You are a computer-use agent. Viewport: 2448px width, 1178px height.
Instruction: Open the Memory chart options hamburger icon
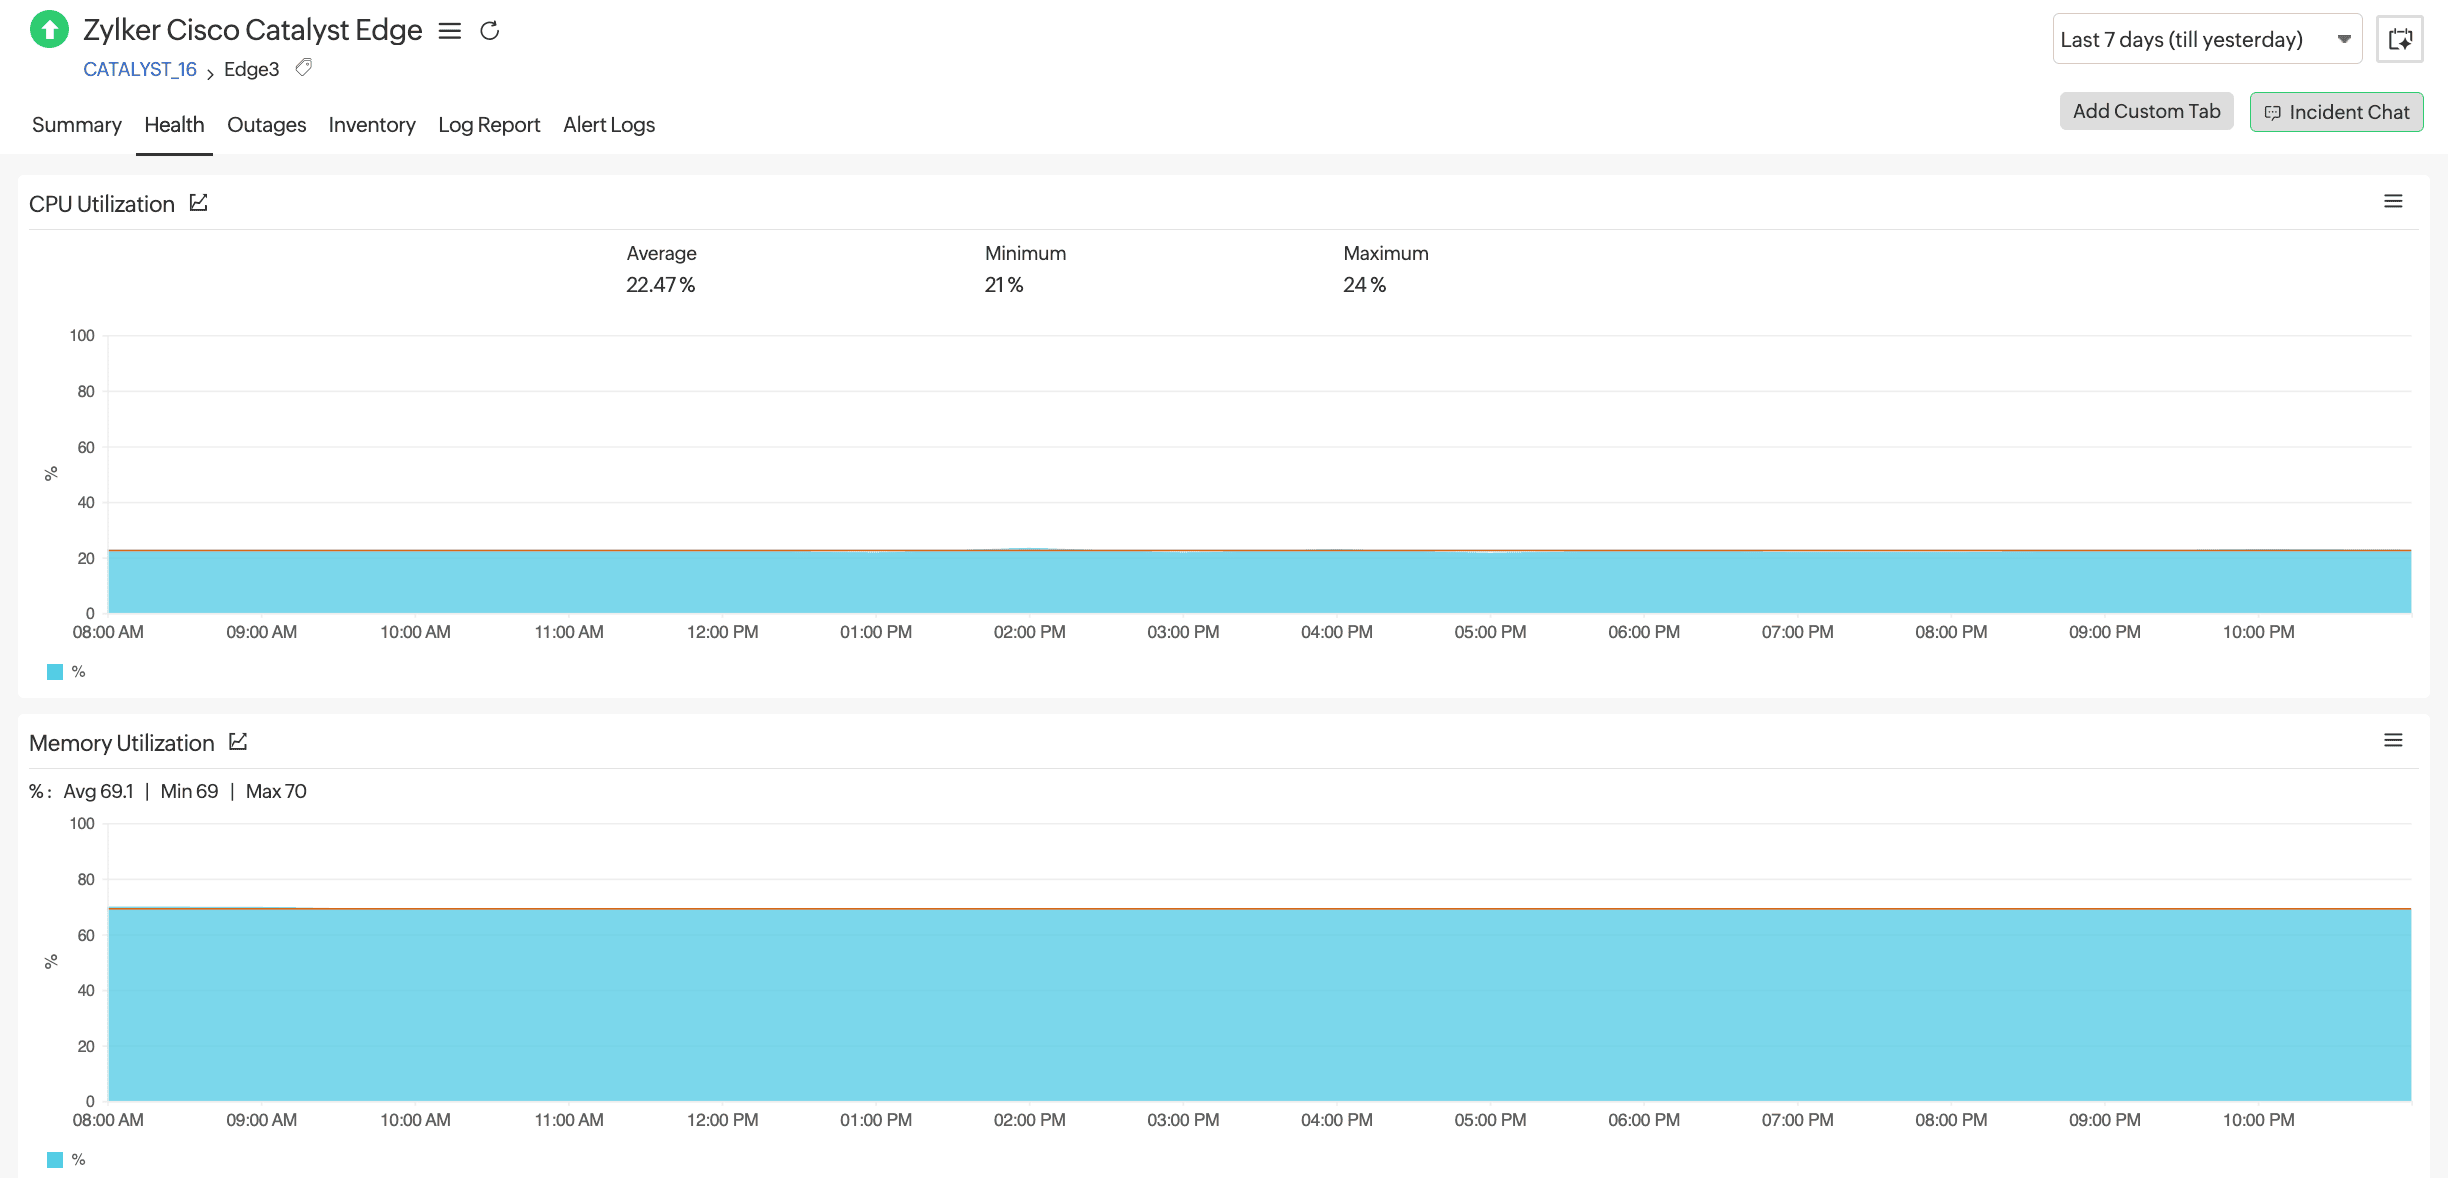coord(2393,740)
